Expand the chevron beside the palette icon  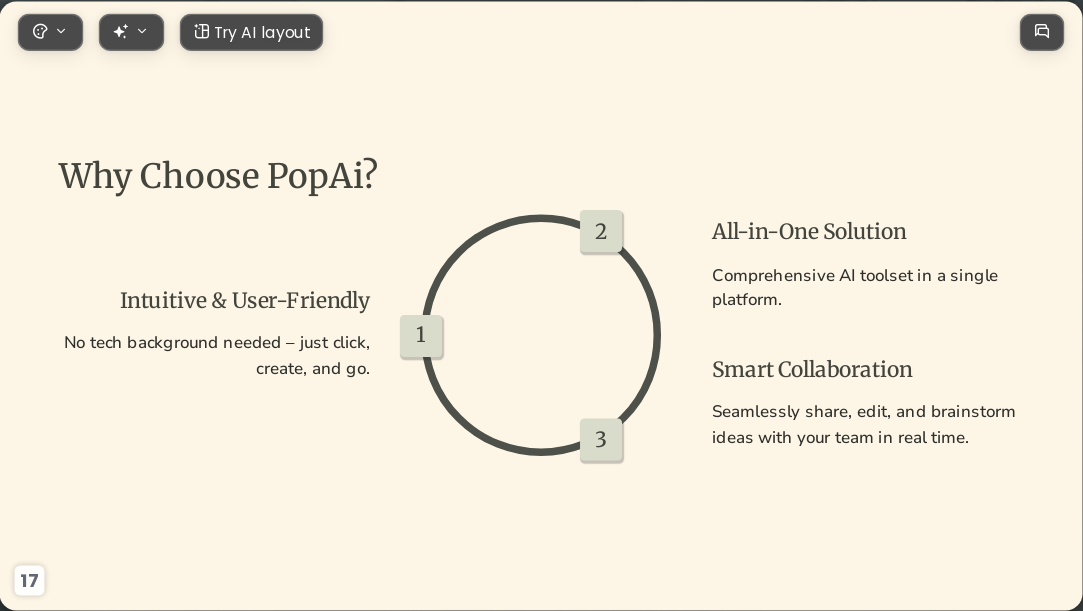tap(61, 32)
